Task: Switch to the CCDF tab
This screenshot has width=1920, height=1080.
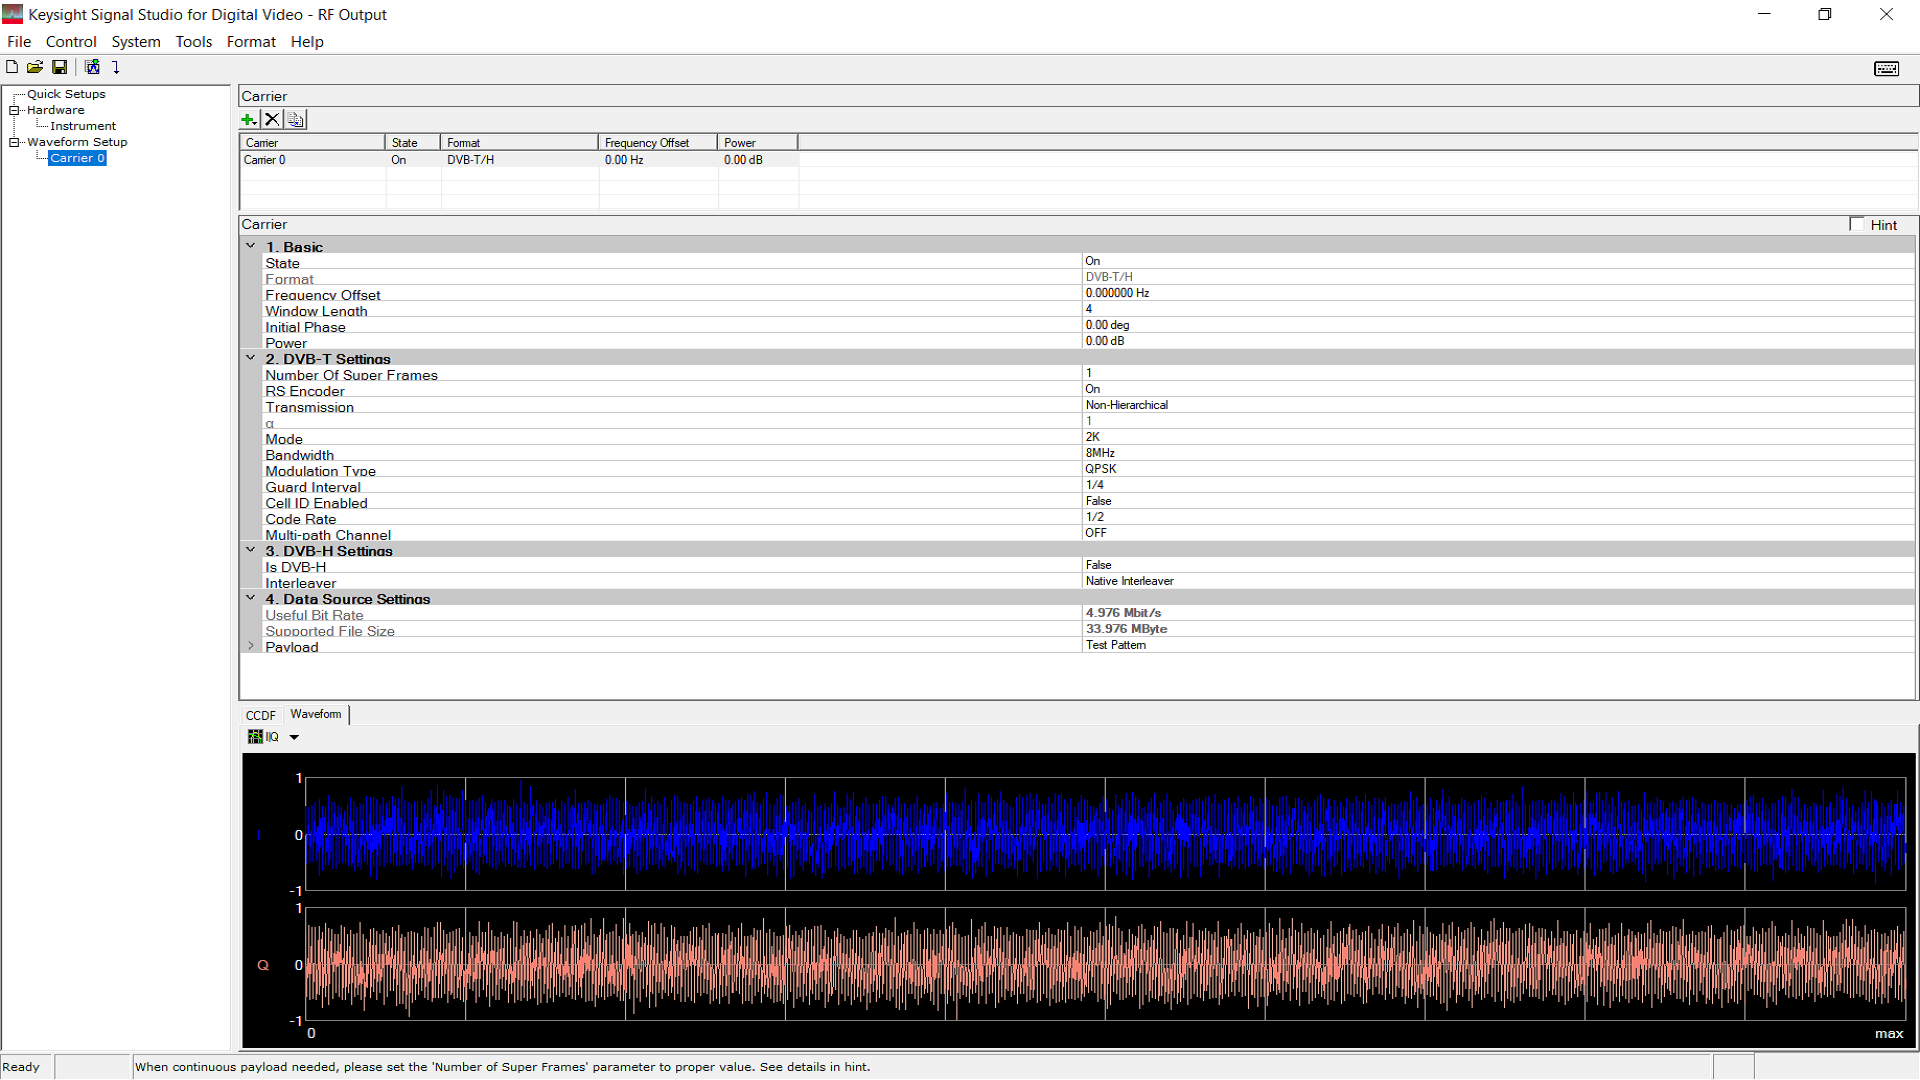Action: [x=260, y=715]
